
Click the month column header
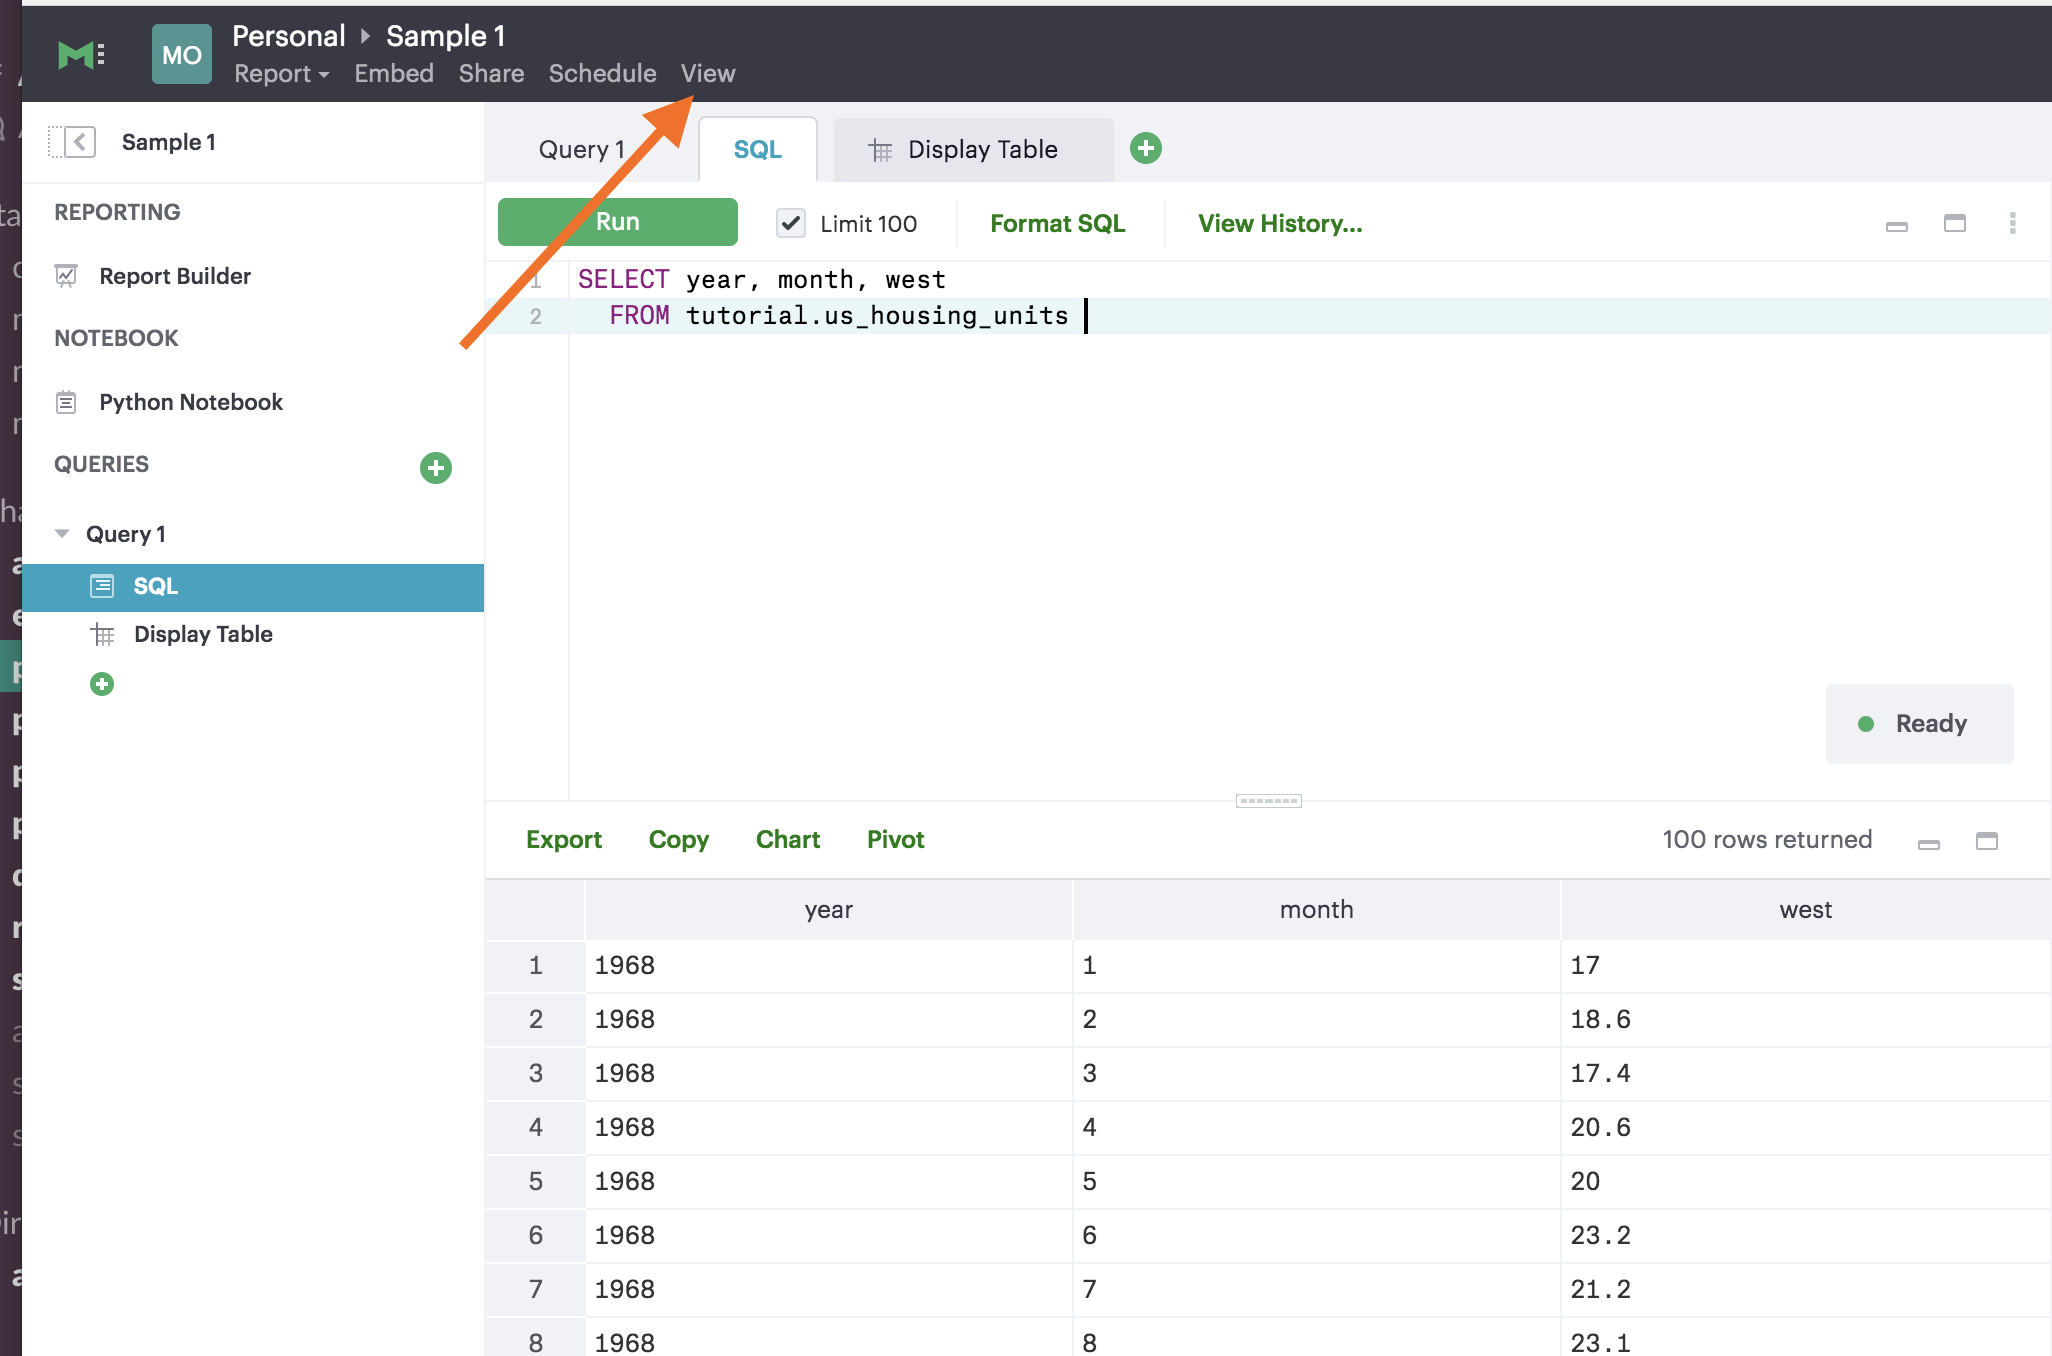click(x=1316, y=910)
